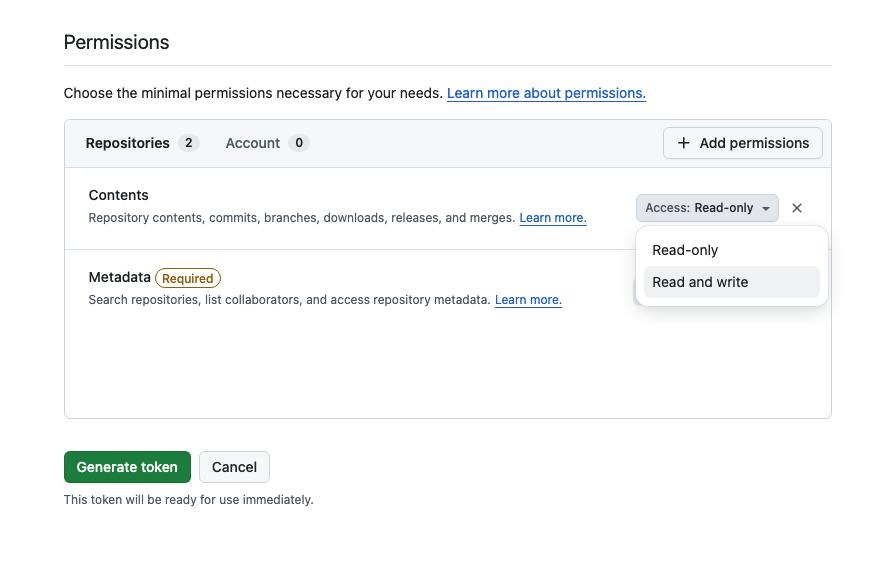Click the Repositories count badge showing 2
Viewport: 889px width, 561px height.
click(189, 143)
